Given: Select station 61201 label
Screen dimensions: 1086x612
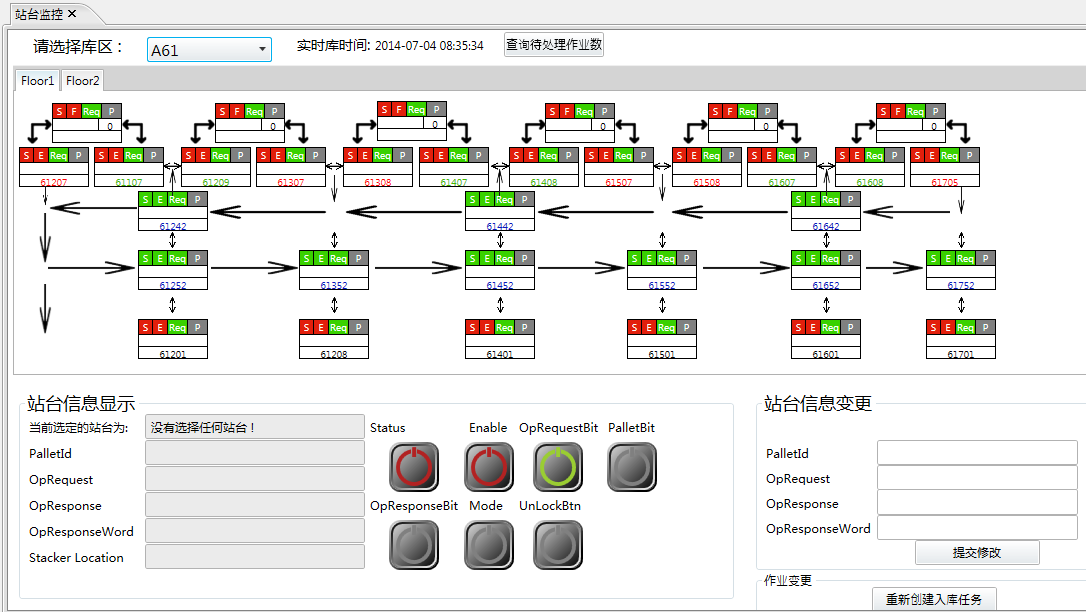Looking at the screenshot, I should click(x=172, y=354).
